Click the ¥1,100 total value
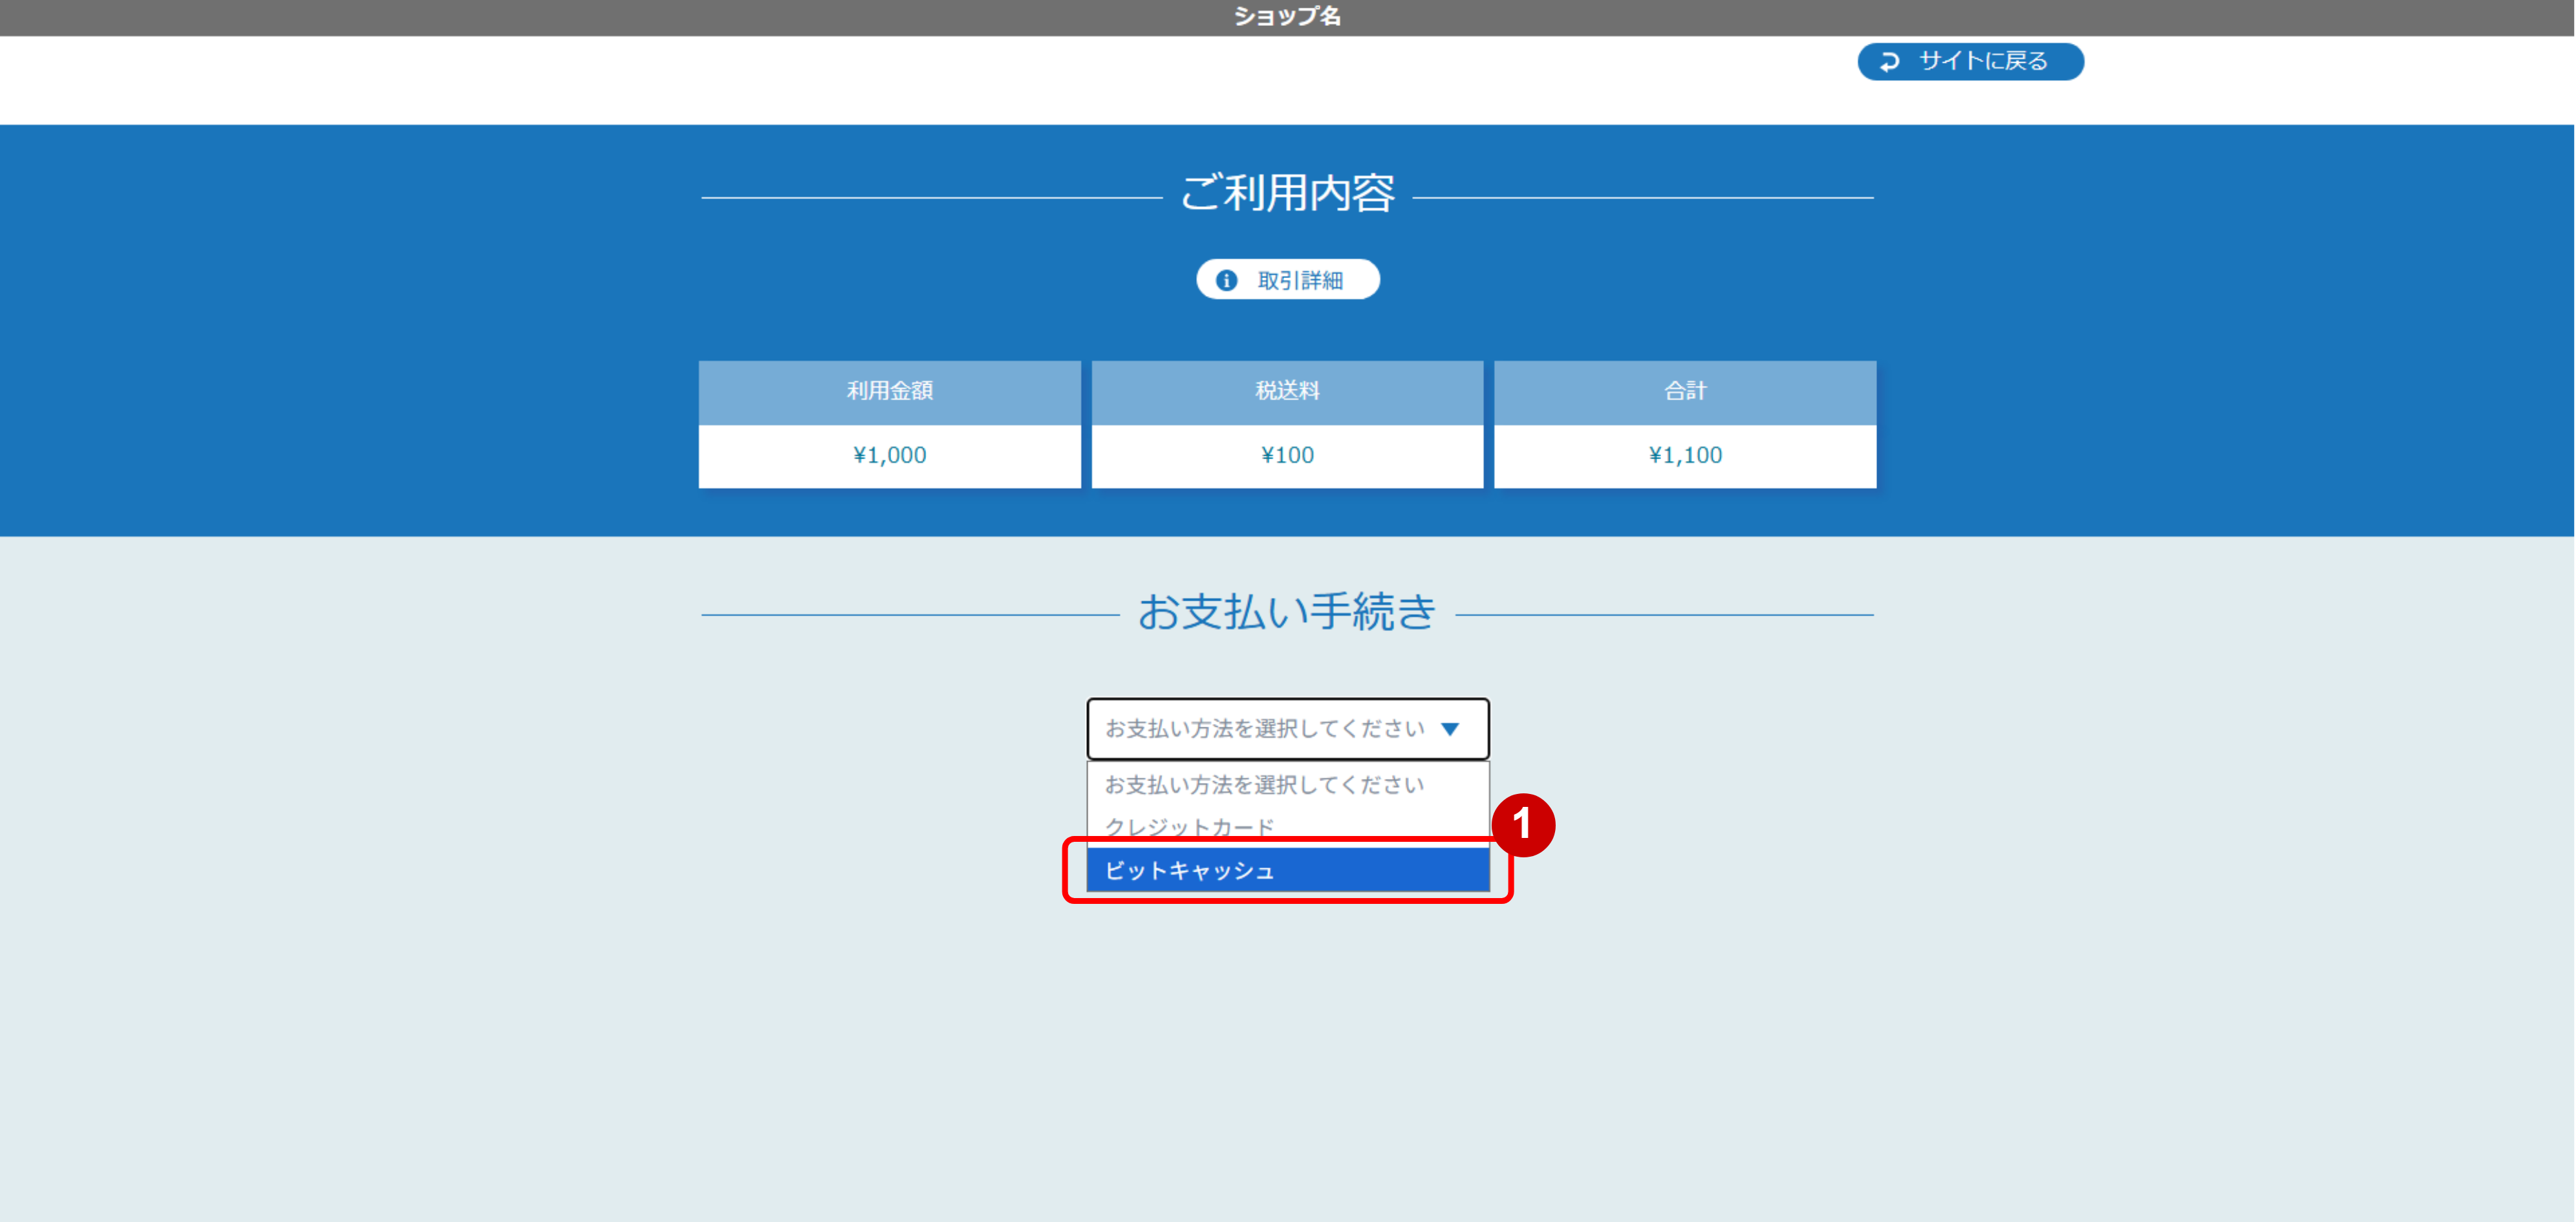Image resolution: width=2576 pixels, height=1222 pixels. (1685, 456)
